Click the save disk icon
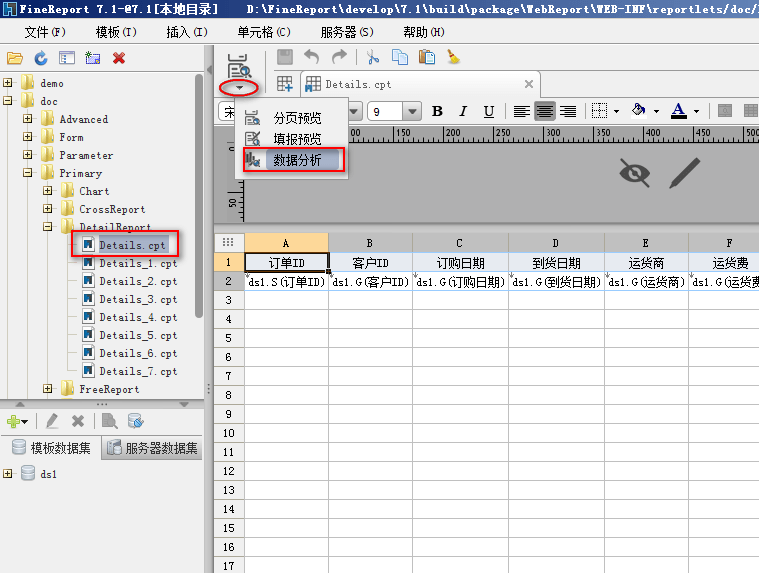The height and width of the screenshot is (573, 759). (x=285, y=57)
